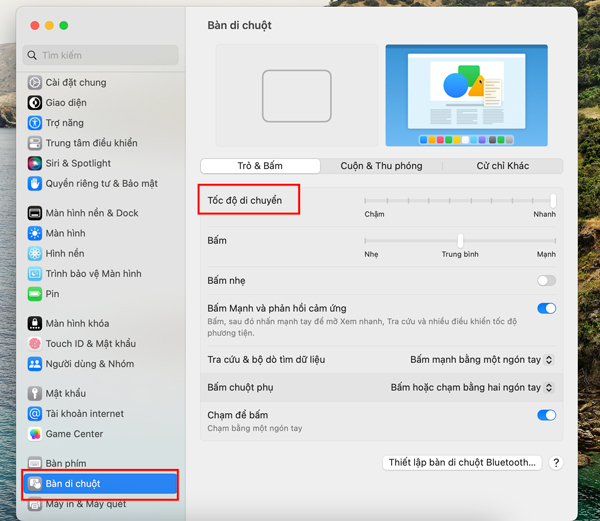Switch to Cử chỉ Khác tab
Viewport: 600px width, 521px height.
(502, 166)
